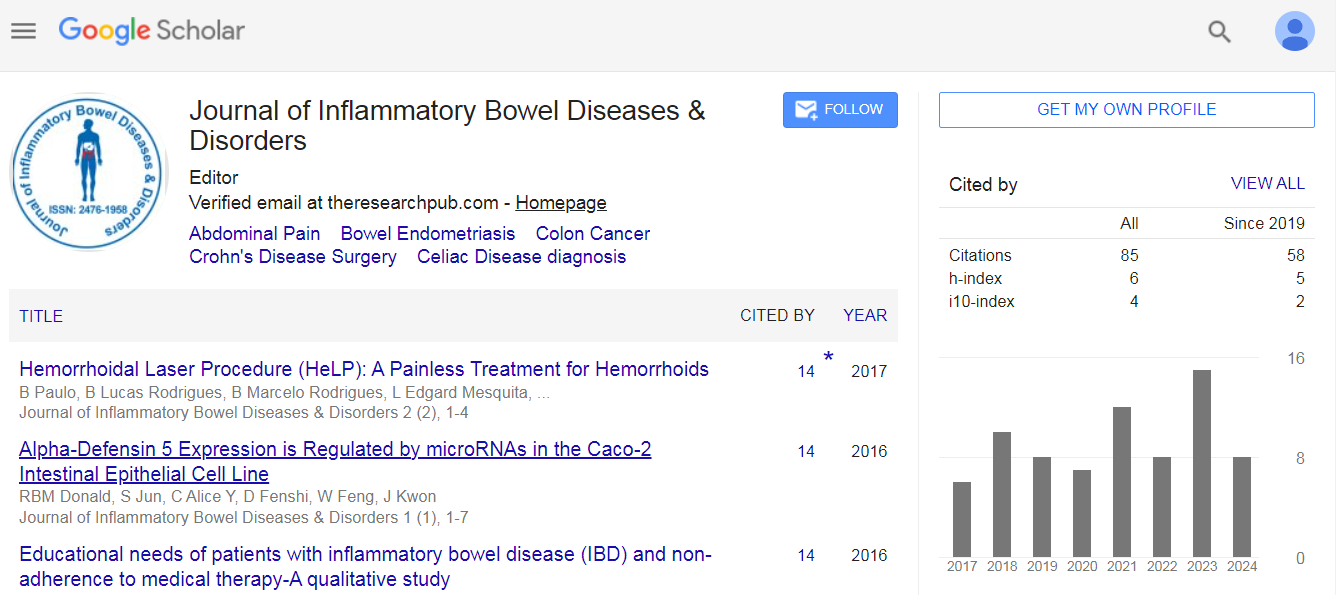The height and width of the screenshot is (595, 1336).
Task: Open the Homepage link
Action: point(561,203)
